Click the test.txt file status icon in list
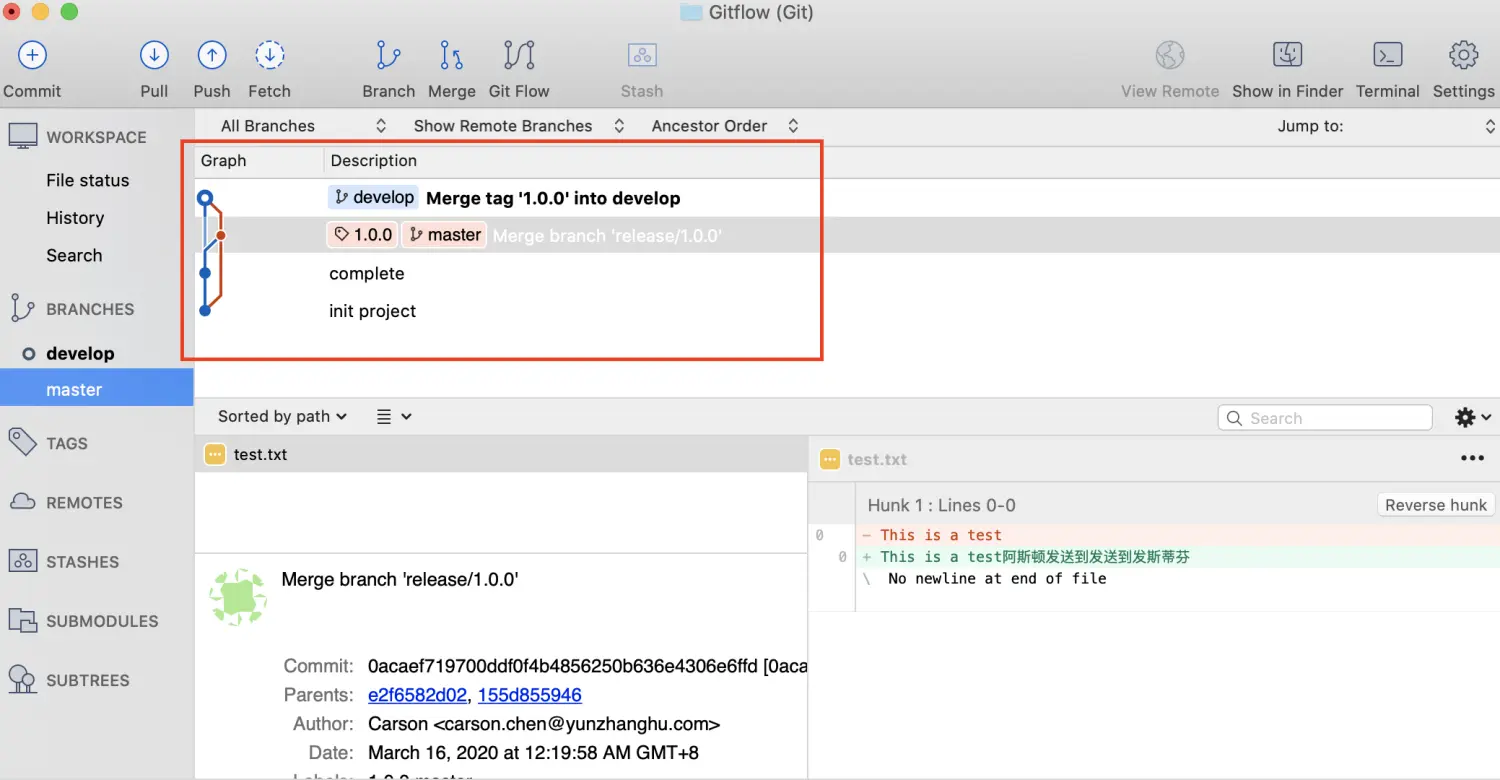The width and height of the screenshot is (1500, 780). pos(214,454)
